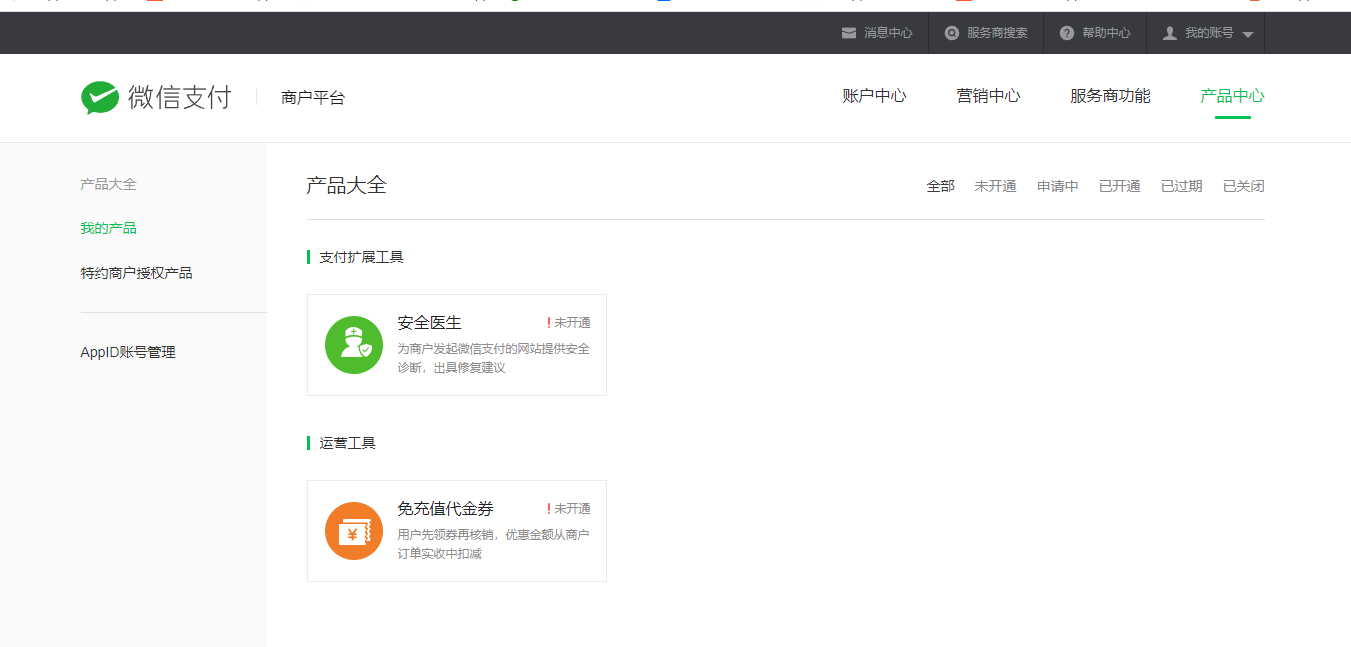The width and height of the screenshot is (1351, 647).
Task: Click the 产品大全 page title
Action: 346,185
